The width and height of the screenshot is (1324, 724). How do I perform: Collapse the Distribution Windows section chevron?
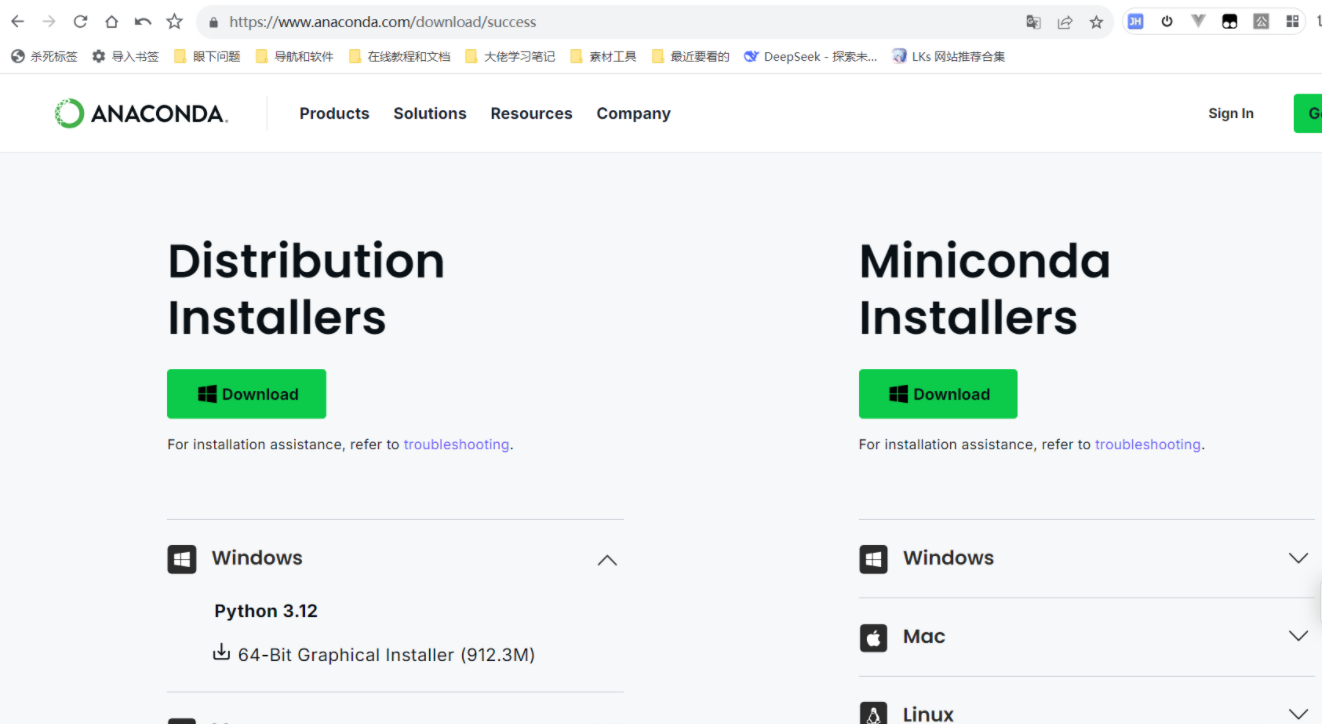point(607,560)
